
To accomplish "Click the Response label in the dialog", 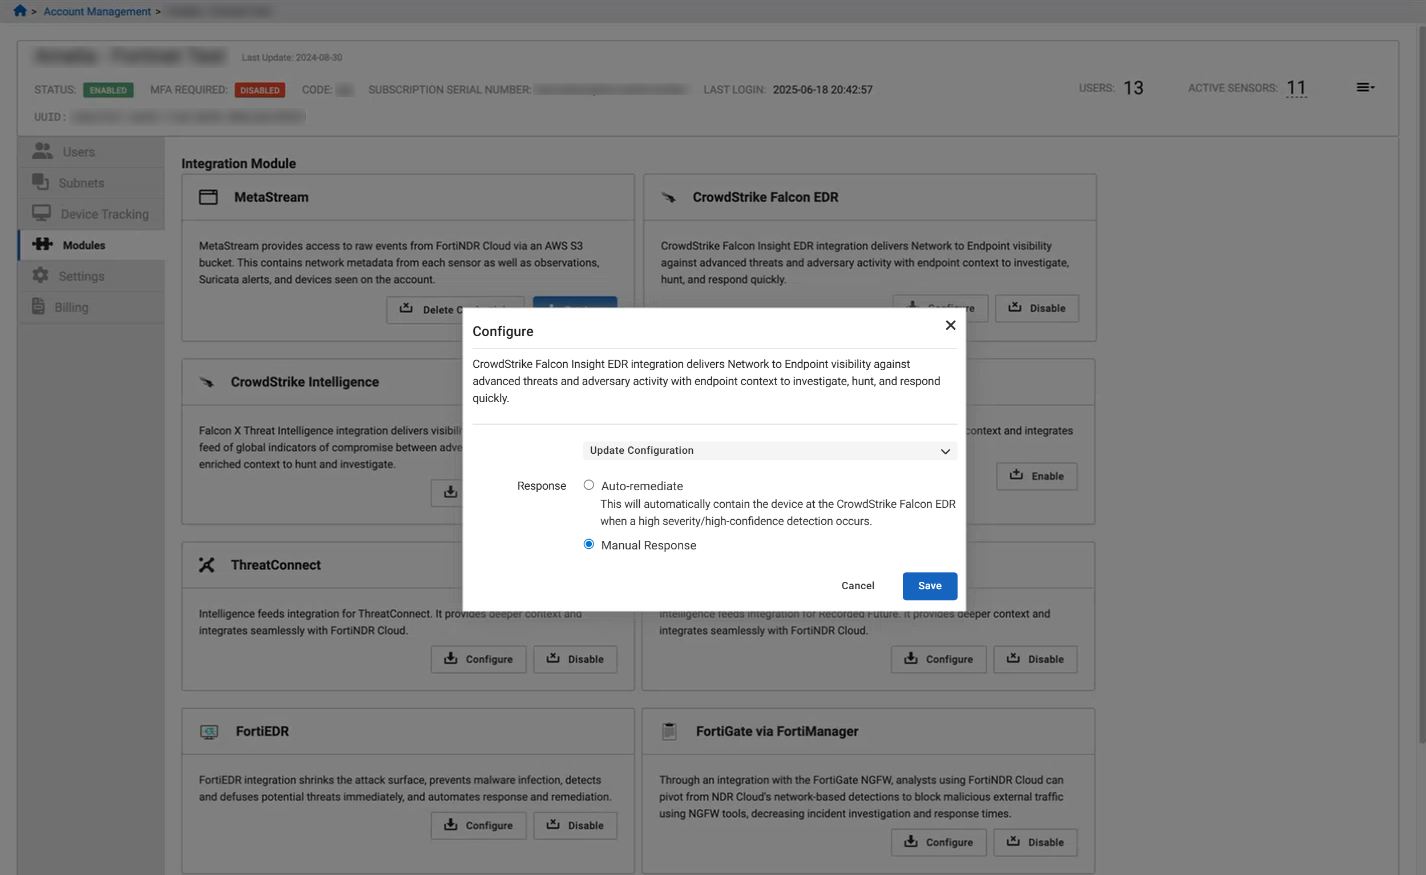I will tap(542, 486).
